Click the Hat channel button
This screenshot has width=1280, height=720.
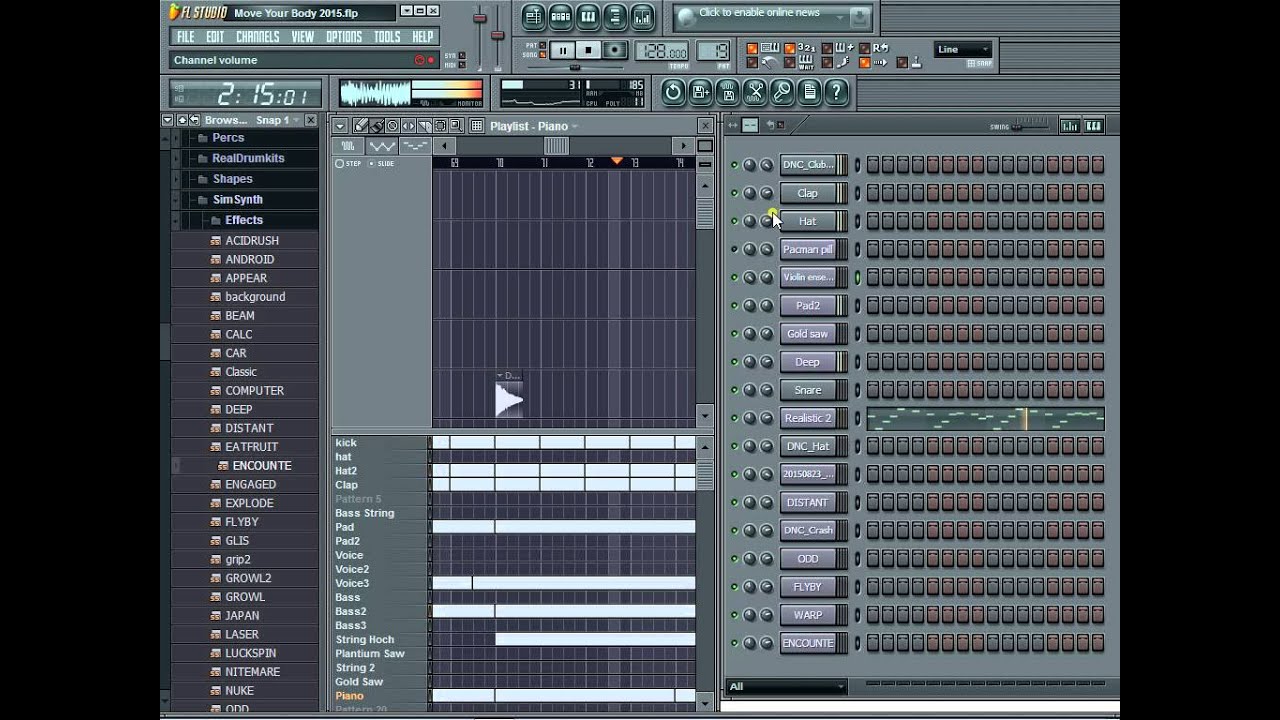(x=808, y=221)
